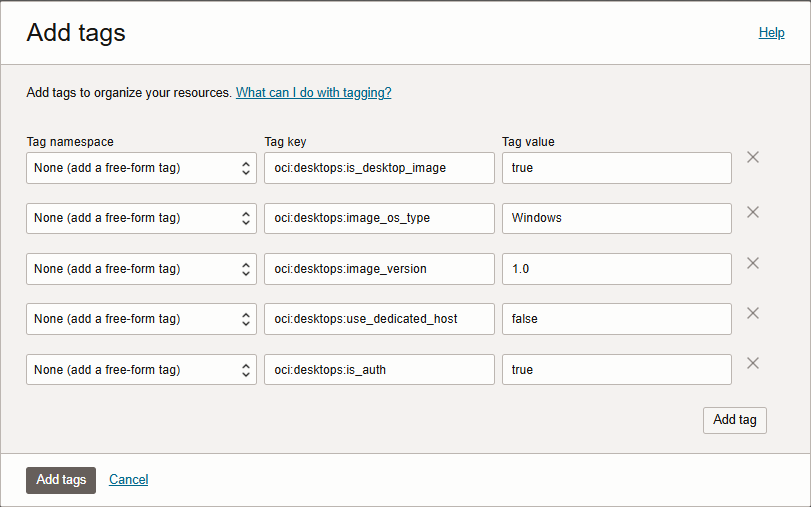Focus the oci:desktops:is_desktop_image key field
This screenshot has width=811, height=507.
click(379, 168)
